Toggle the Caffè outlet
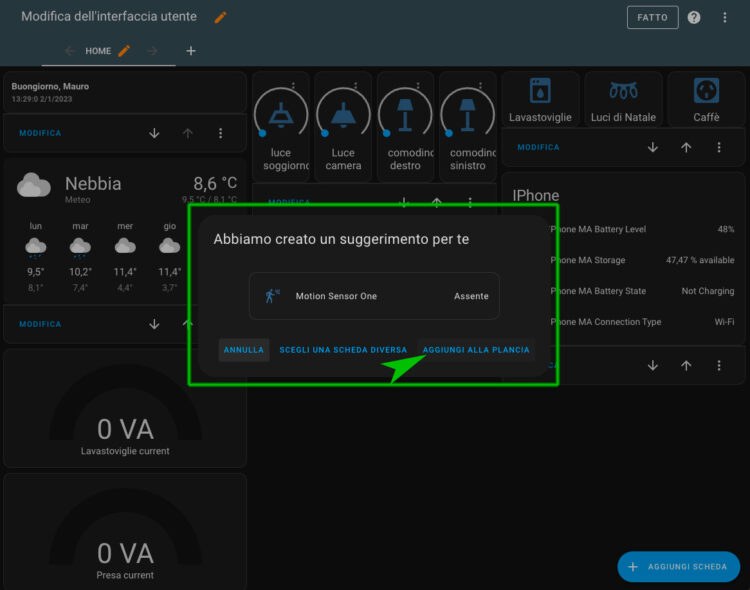The image size is (750, 590). point(706,100)
